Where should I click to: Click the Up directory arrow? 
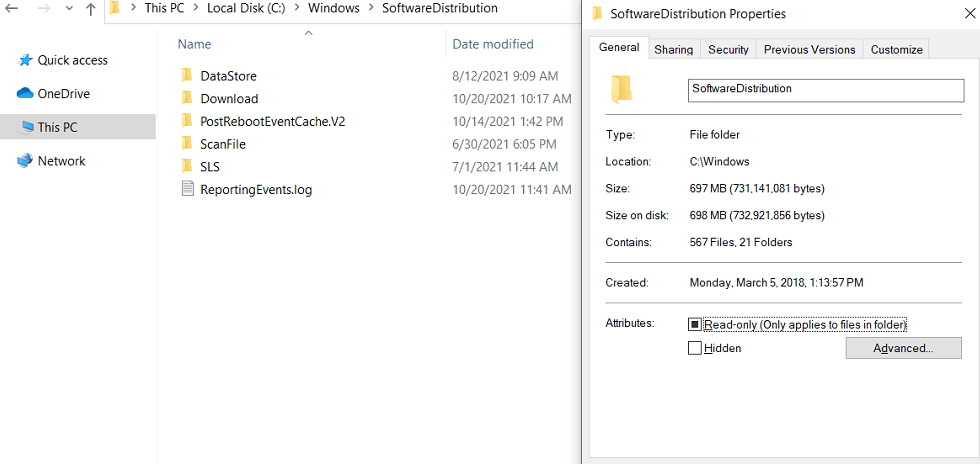pos(91,9)
